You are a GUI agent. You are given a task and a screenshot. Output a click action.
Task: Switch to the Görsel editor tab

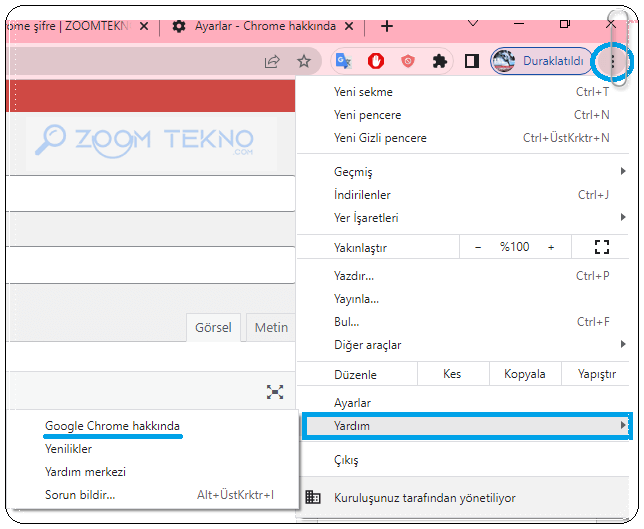click(213, 327)
